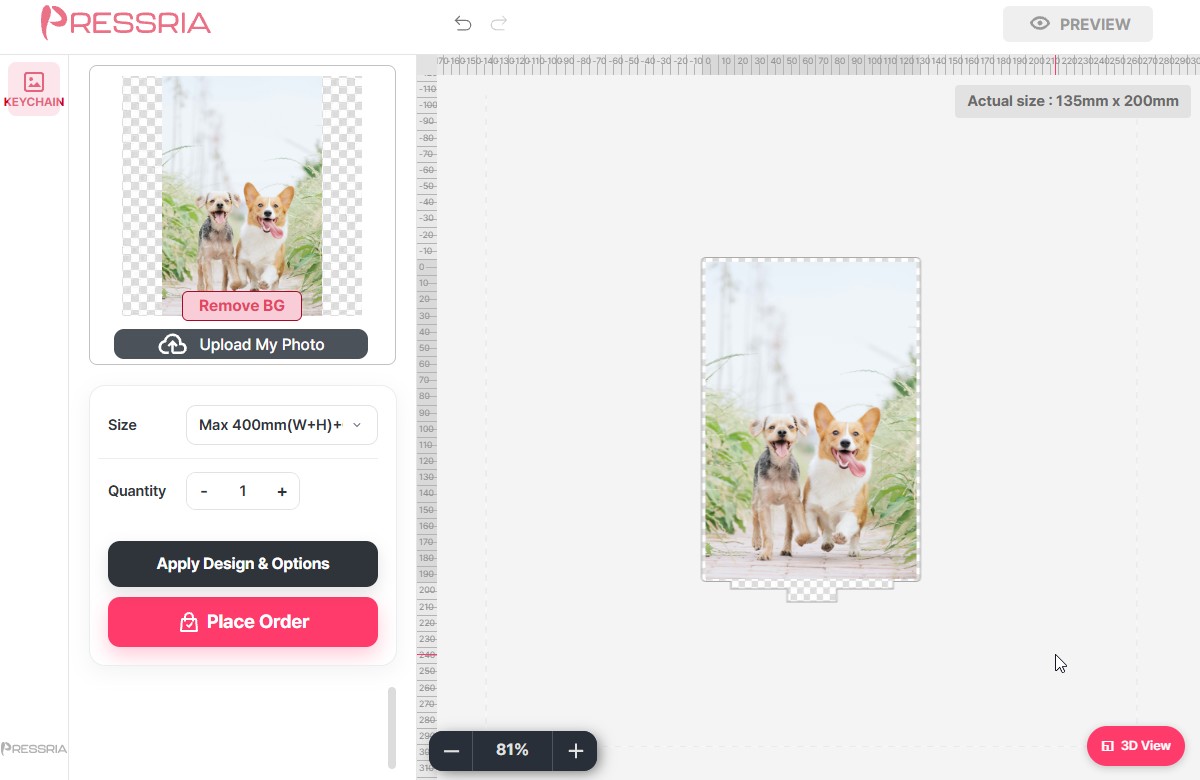The height and width of the screenshot is (780, 1200).
Task: Click the quantity value field
Action: coord(243,491)
